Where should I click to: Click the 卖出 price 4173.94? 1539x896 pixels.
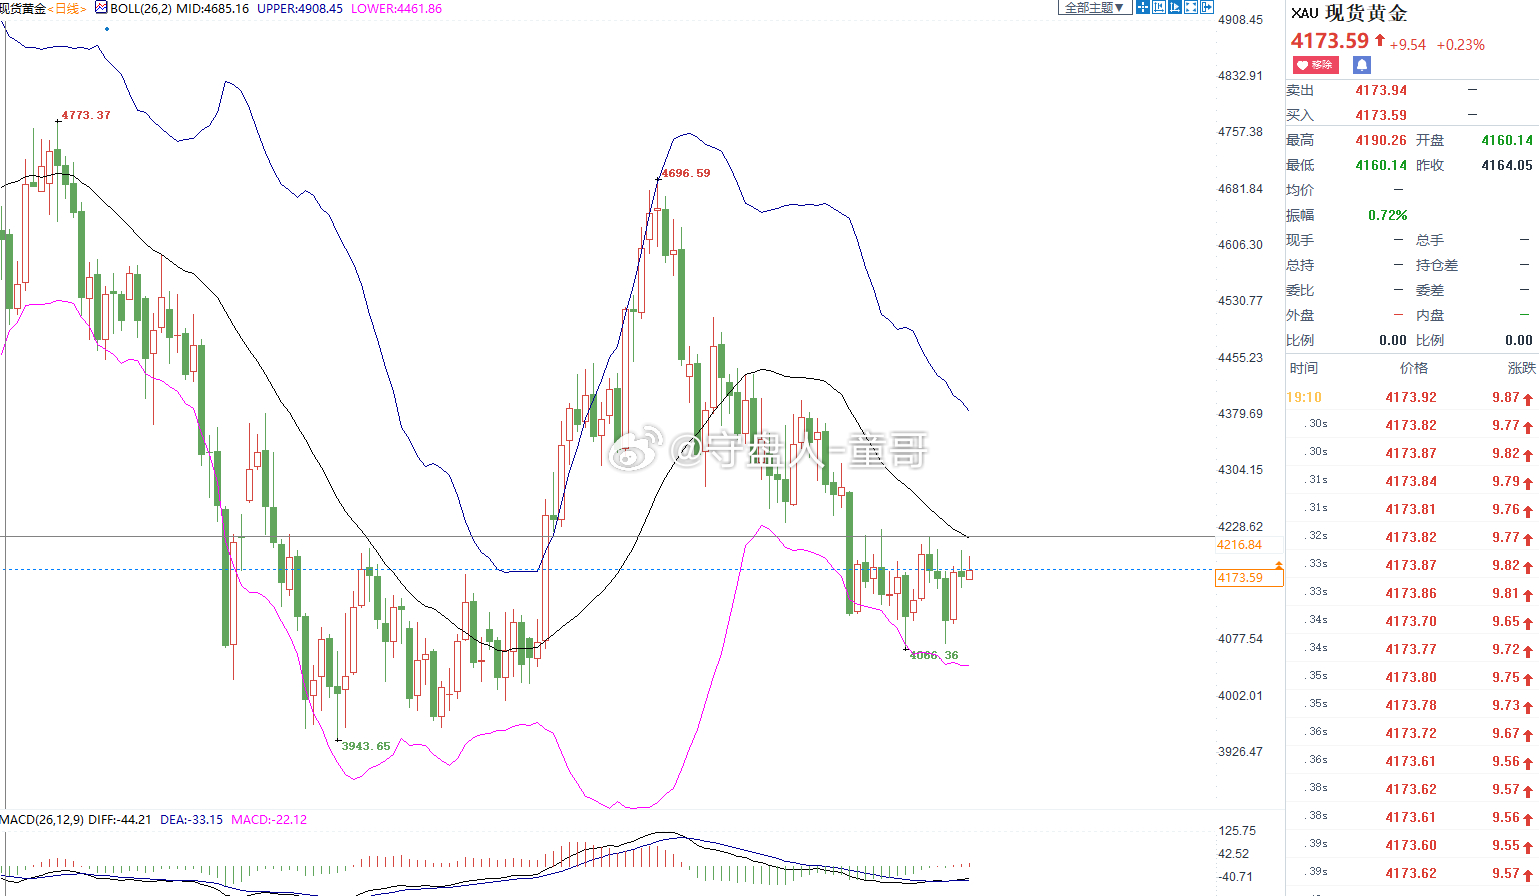1381,90
